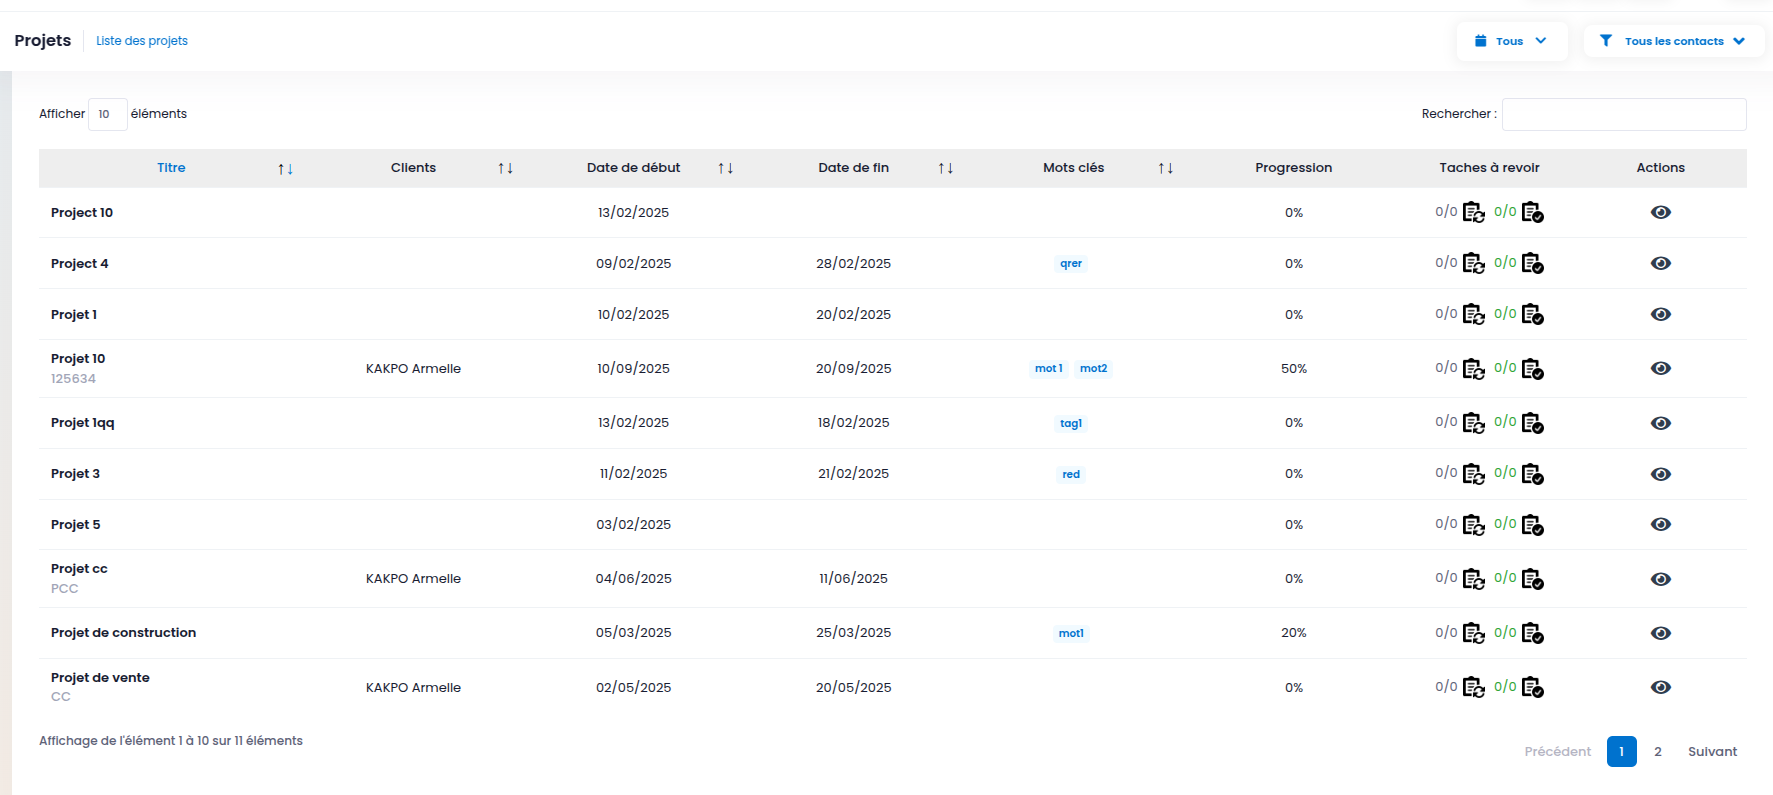Go to page 2 of the project list
This screenshot has height=795, width=1773.
point(1658,751)
